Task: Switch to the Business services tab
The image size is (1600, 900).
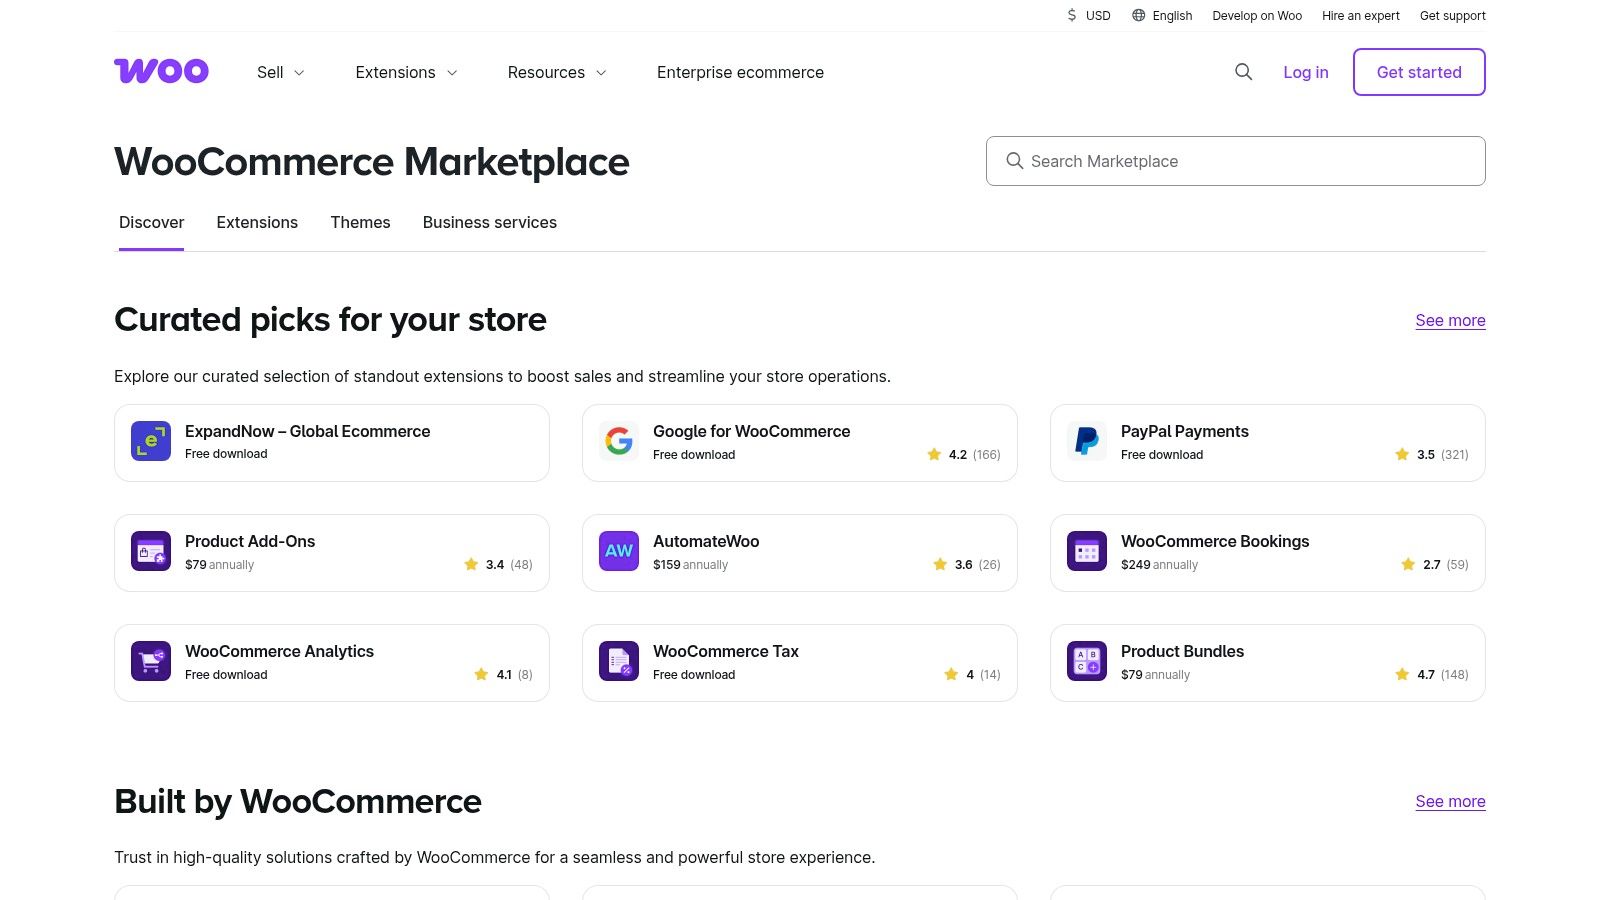Action: coord(490,222)
